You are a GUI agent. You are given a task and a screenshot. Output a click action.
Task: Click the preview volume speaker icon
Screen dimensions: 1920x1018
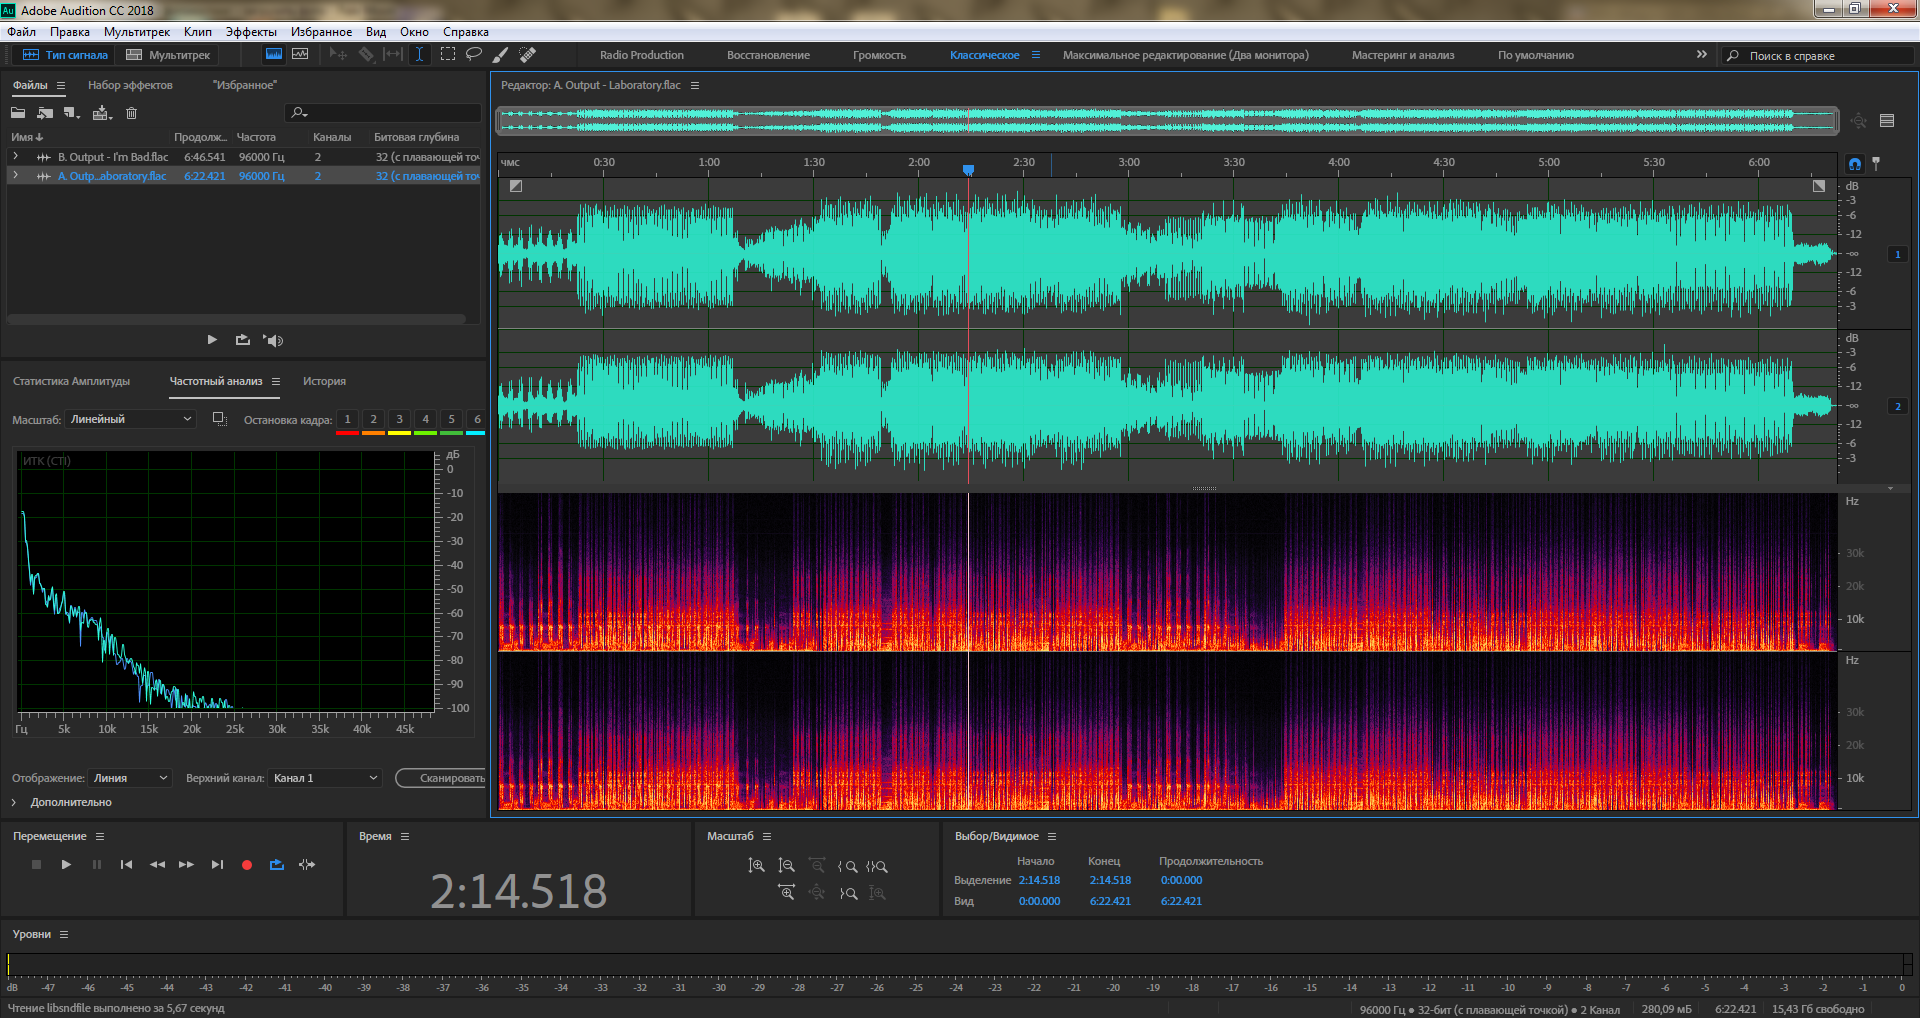pyautogui.click(x=273, y=340)
